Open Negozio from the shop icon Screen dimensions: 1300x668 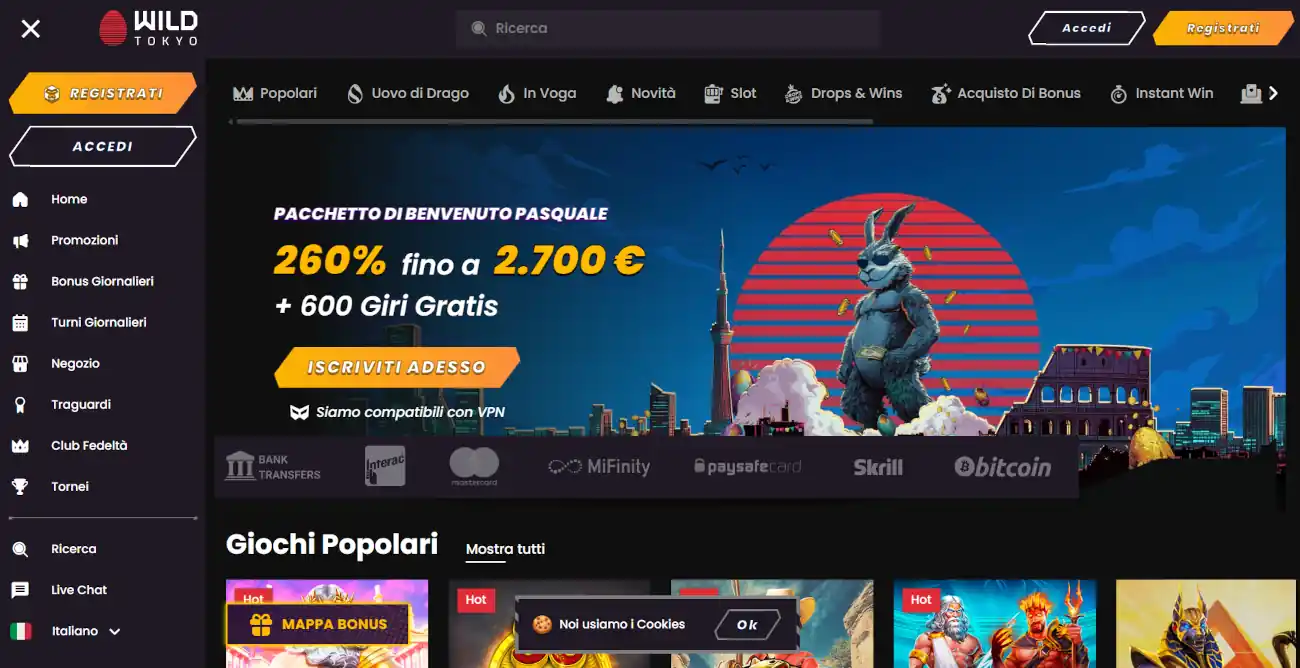pyautogui.click(x=20, y=363)
